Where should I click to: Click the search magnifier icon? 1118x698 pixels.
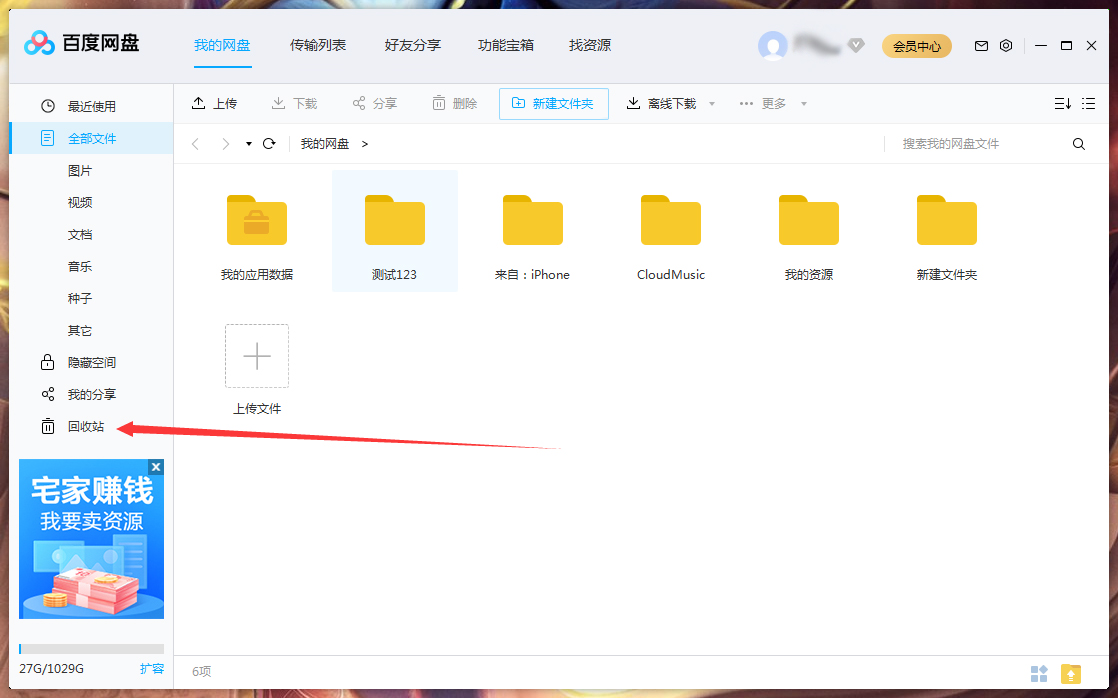[1078, 143]
